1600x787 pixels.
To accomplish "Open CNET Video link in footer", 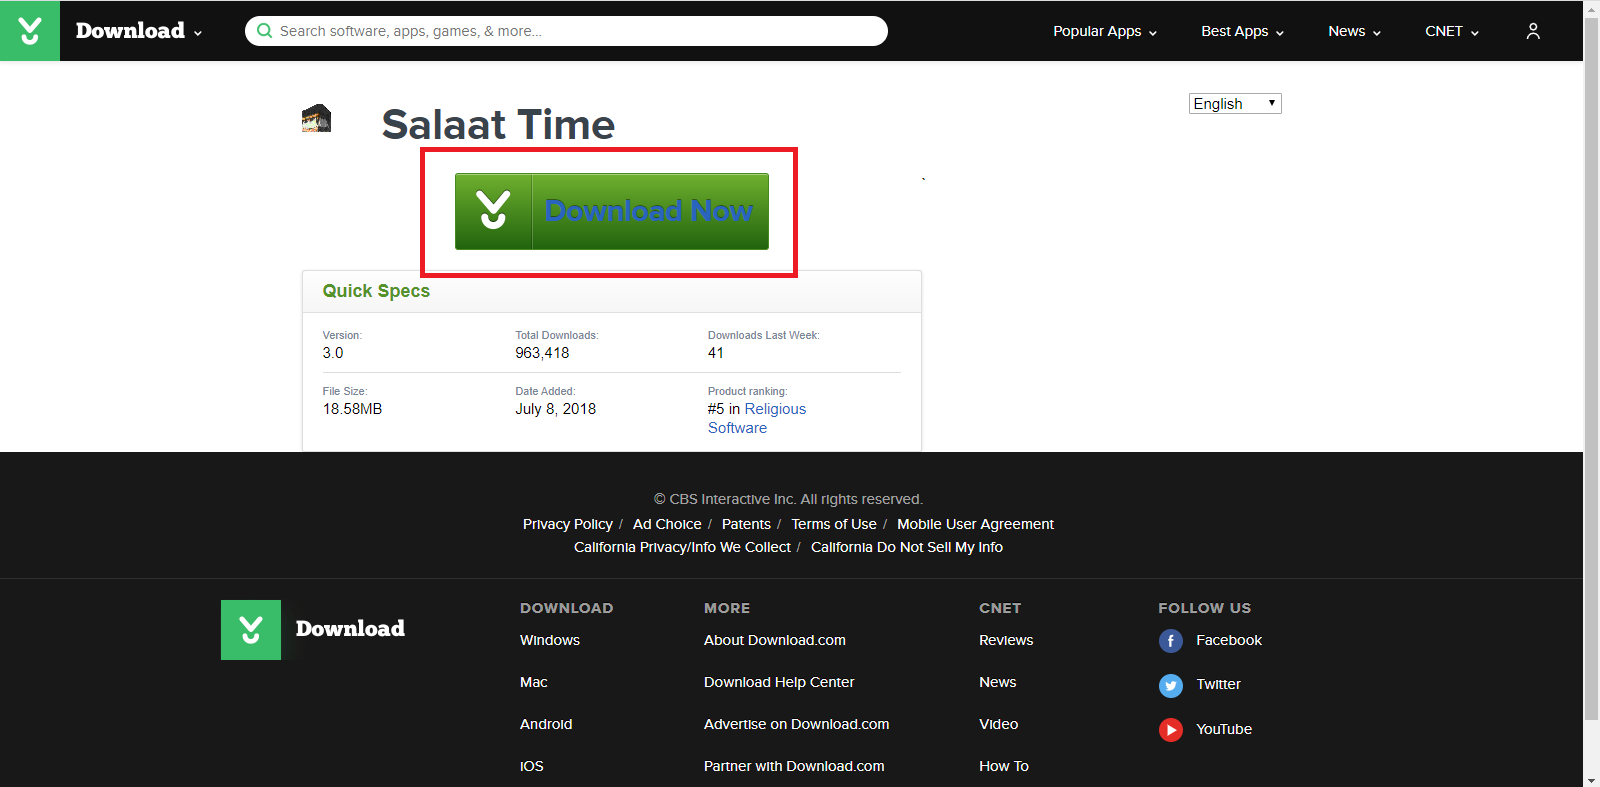I will (x=999, y=724).
